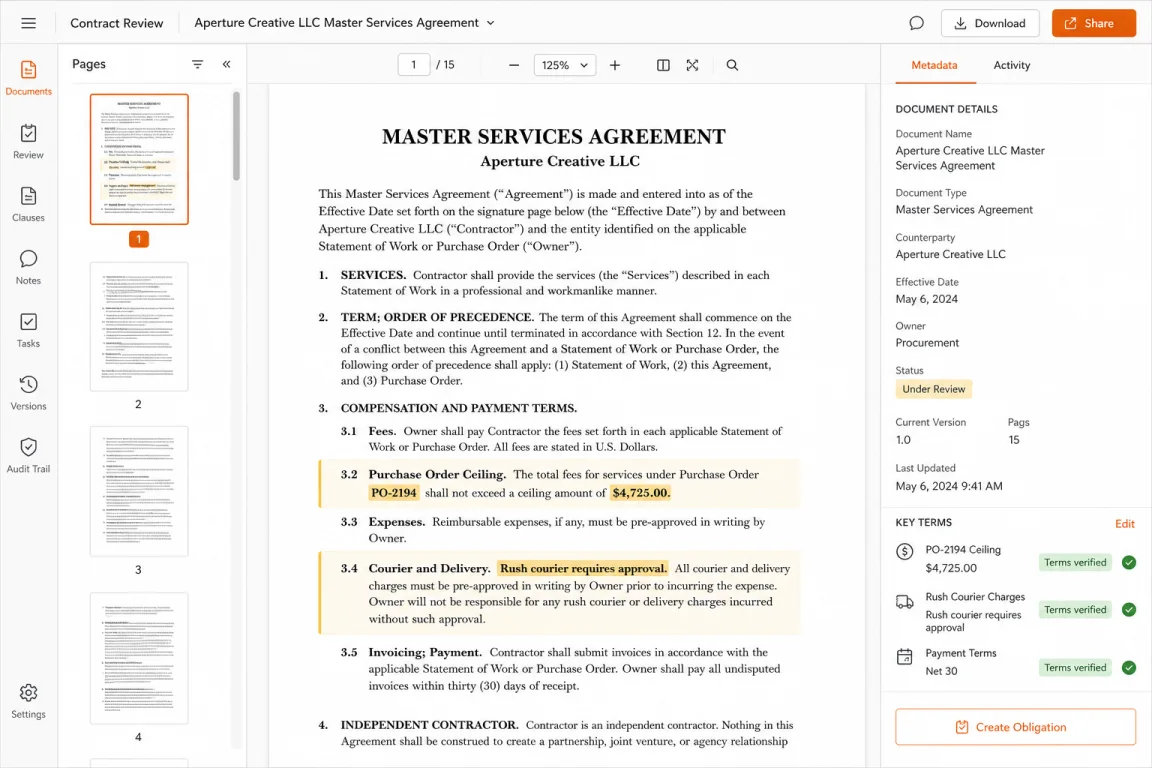Open Documents in the sidebar
1152x768 pixels.
(28, 79)
